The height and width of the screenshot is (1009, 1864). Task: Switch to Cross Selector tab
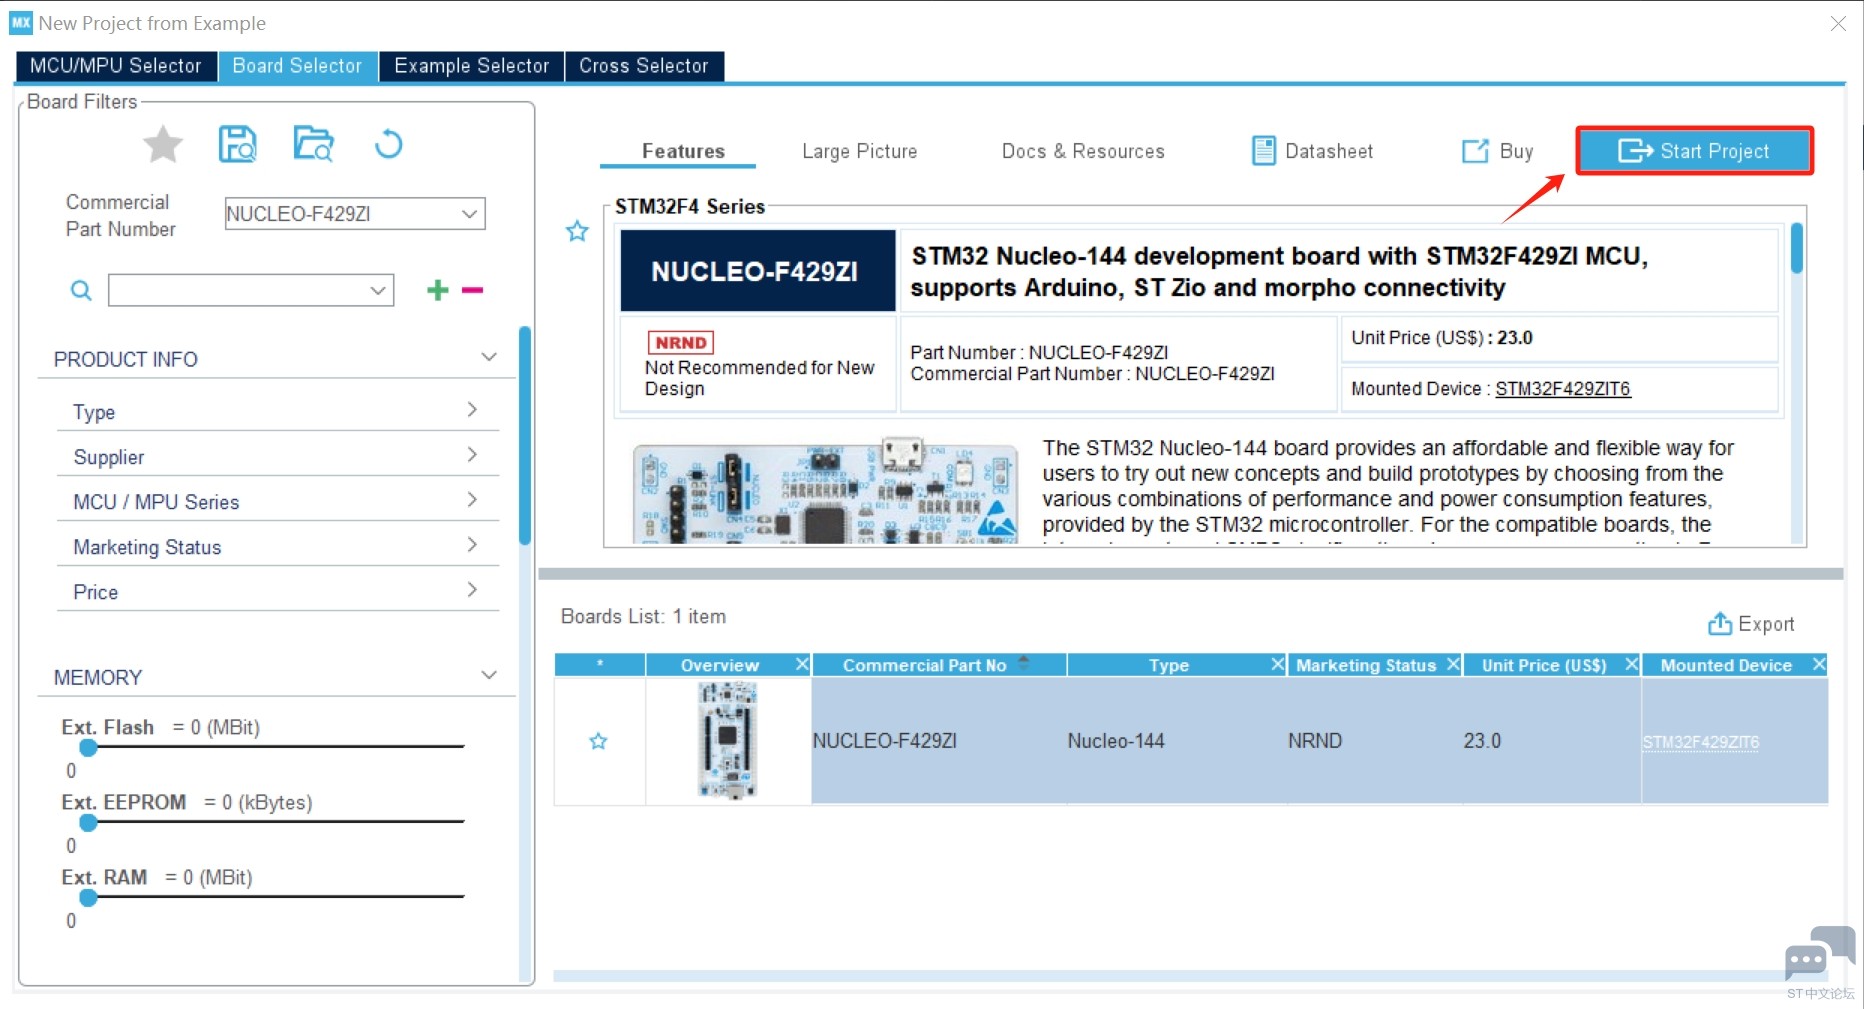click(x=644, y=66)
